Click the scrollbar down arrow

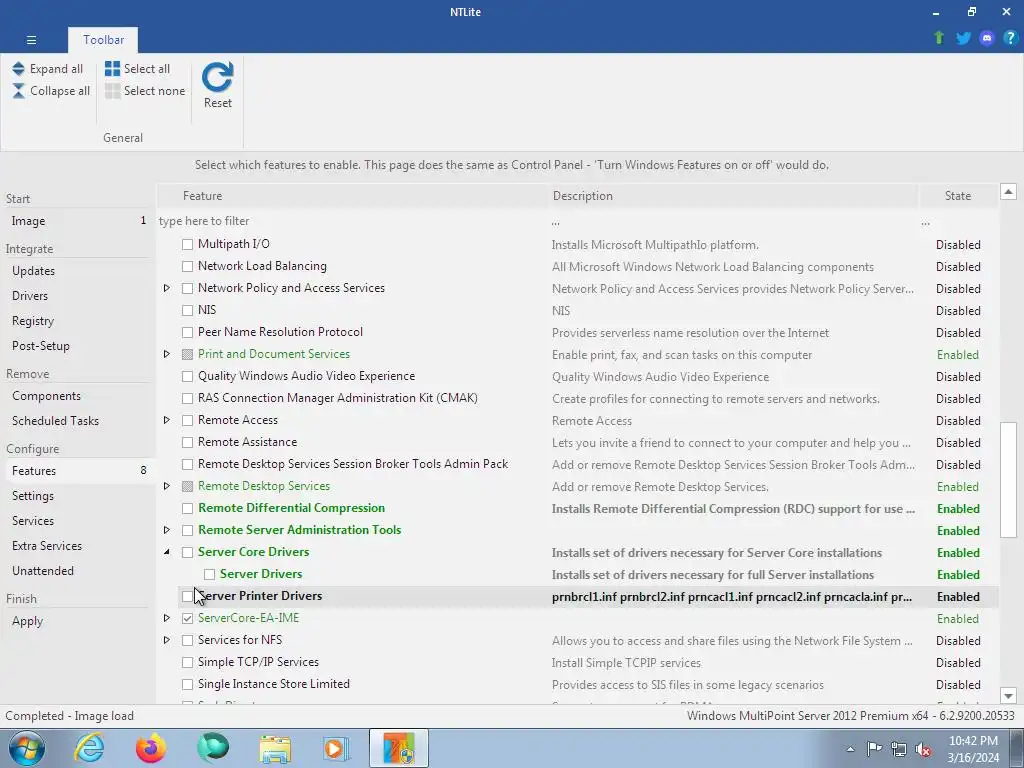1008,696
